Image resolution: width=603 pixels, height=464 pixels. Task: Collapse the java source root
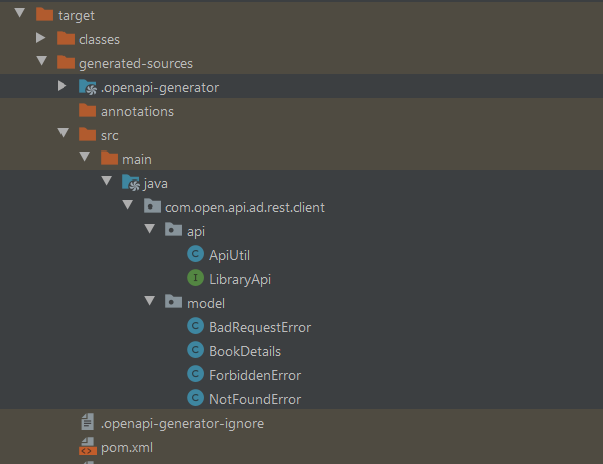click(107, 181)
